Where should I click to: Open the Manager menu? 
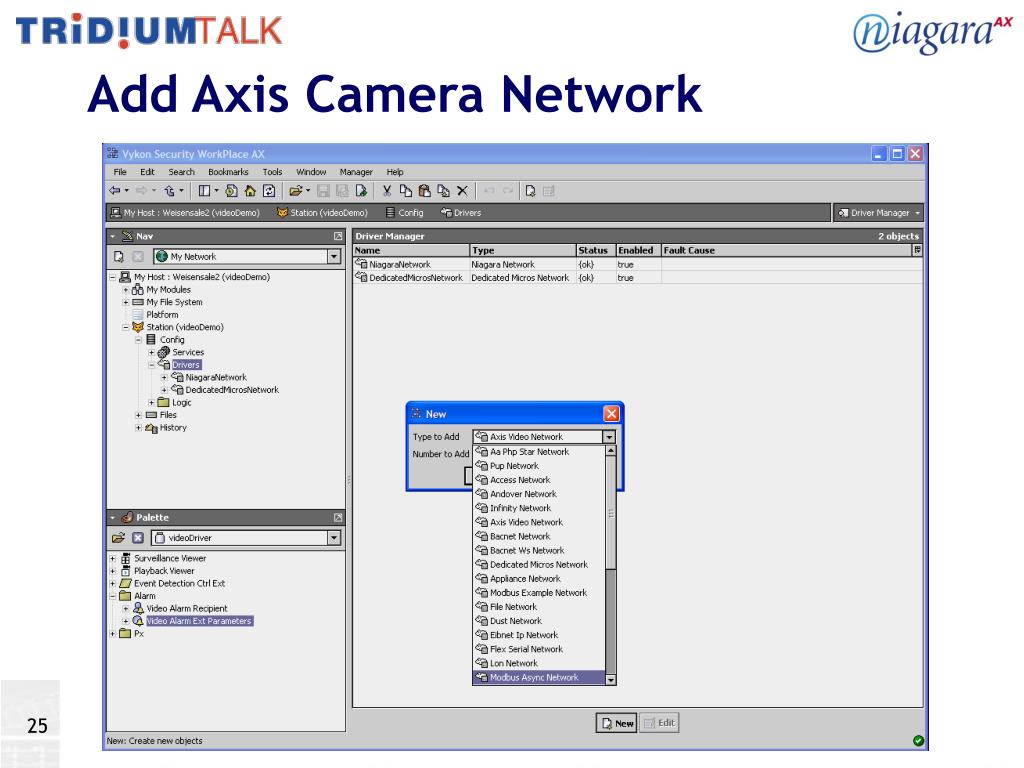tap(356, 172)
